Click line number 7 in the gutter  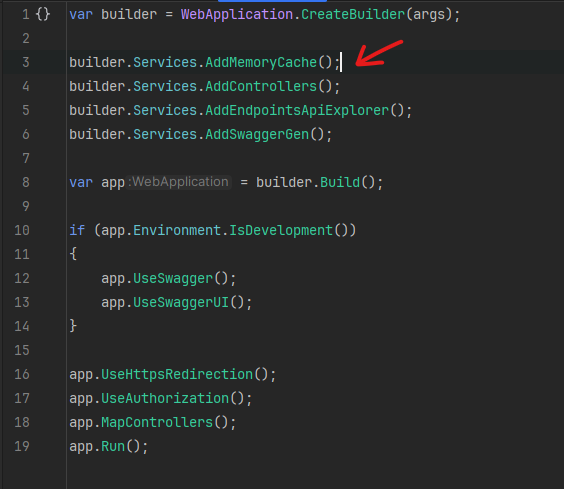[x=26, y=158]
